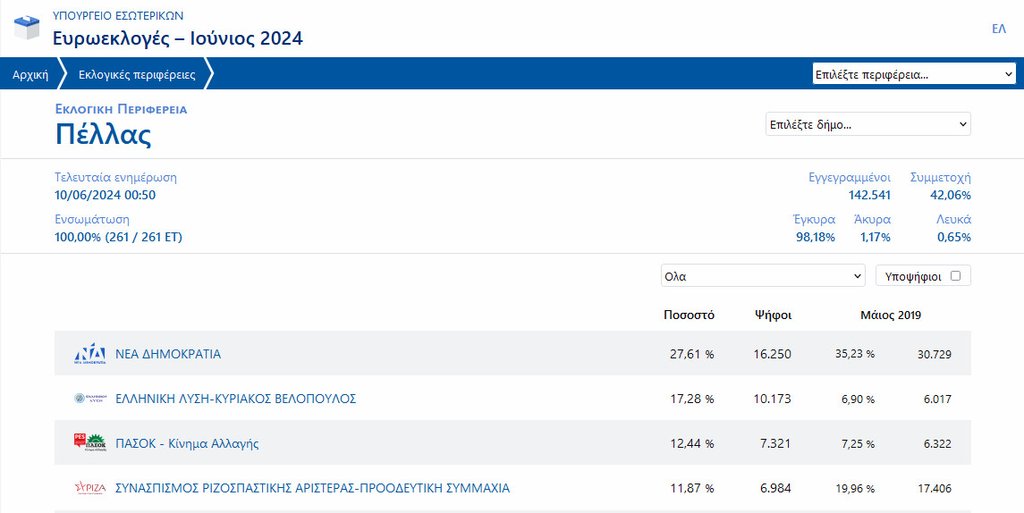Viewport: 1024px width, 513px height.
Task: Click Elliniki Lysi 2019 percentage 6,90 %
Action: point(857,399)
